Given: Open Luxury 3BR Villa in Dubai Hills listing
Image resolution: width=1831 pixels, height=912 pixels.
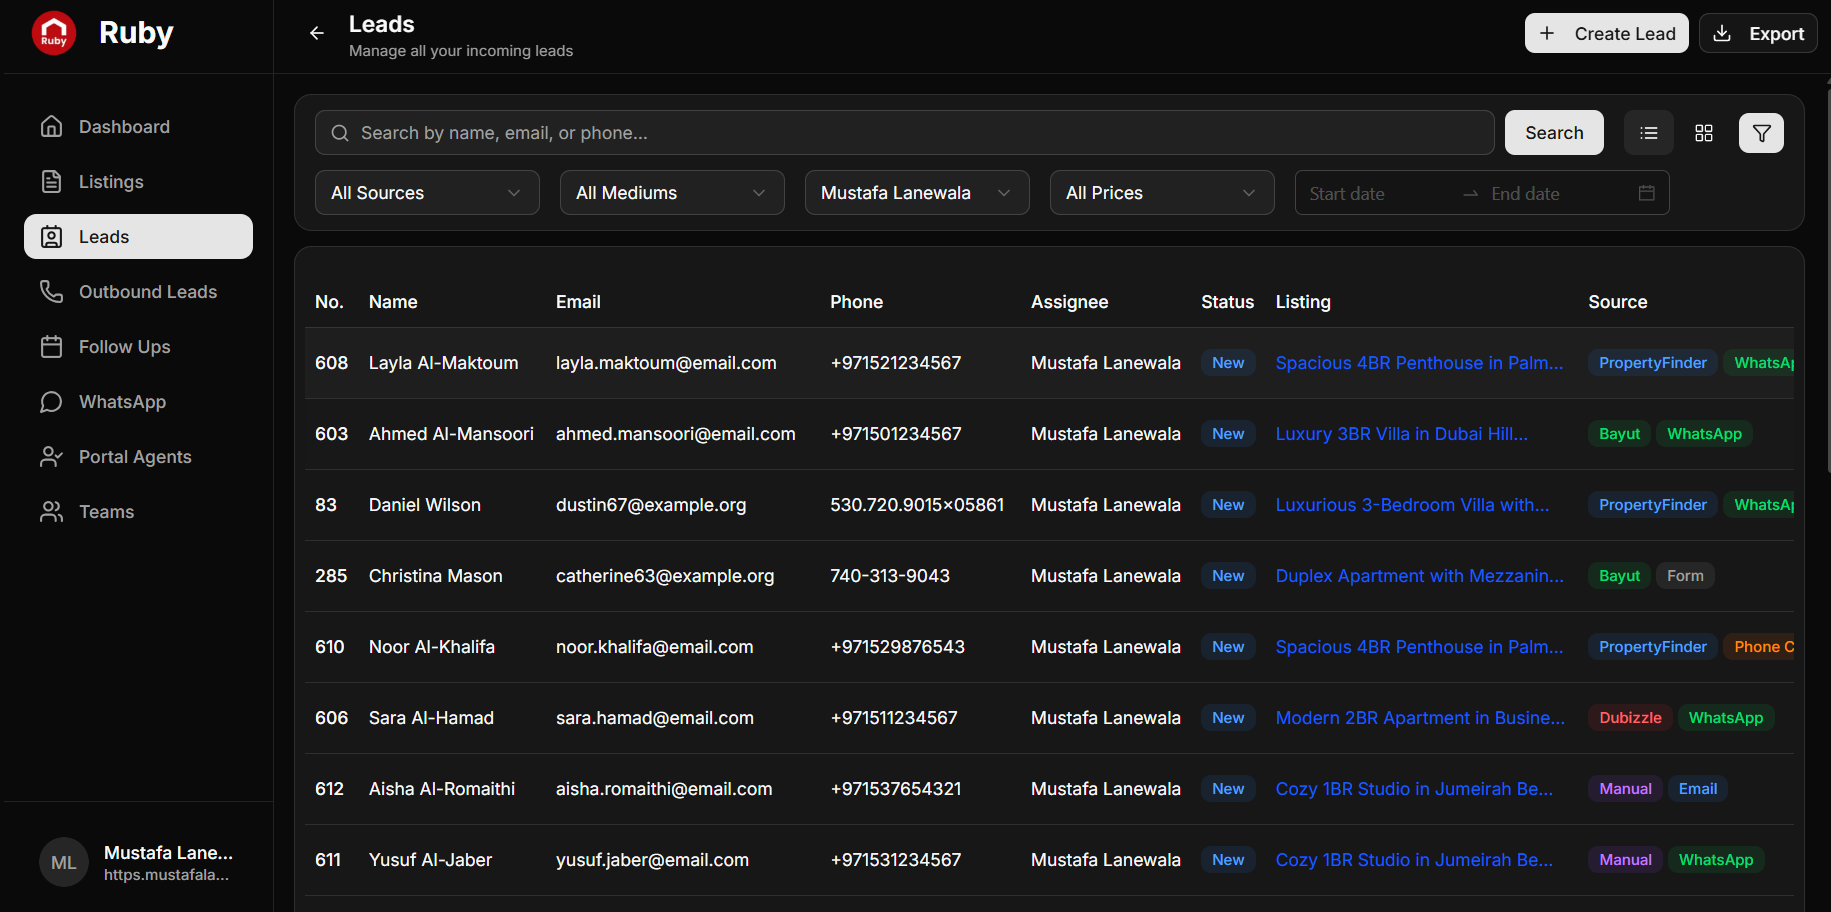Looking at the screenshot, I should [1401, 434].
